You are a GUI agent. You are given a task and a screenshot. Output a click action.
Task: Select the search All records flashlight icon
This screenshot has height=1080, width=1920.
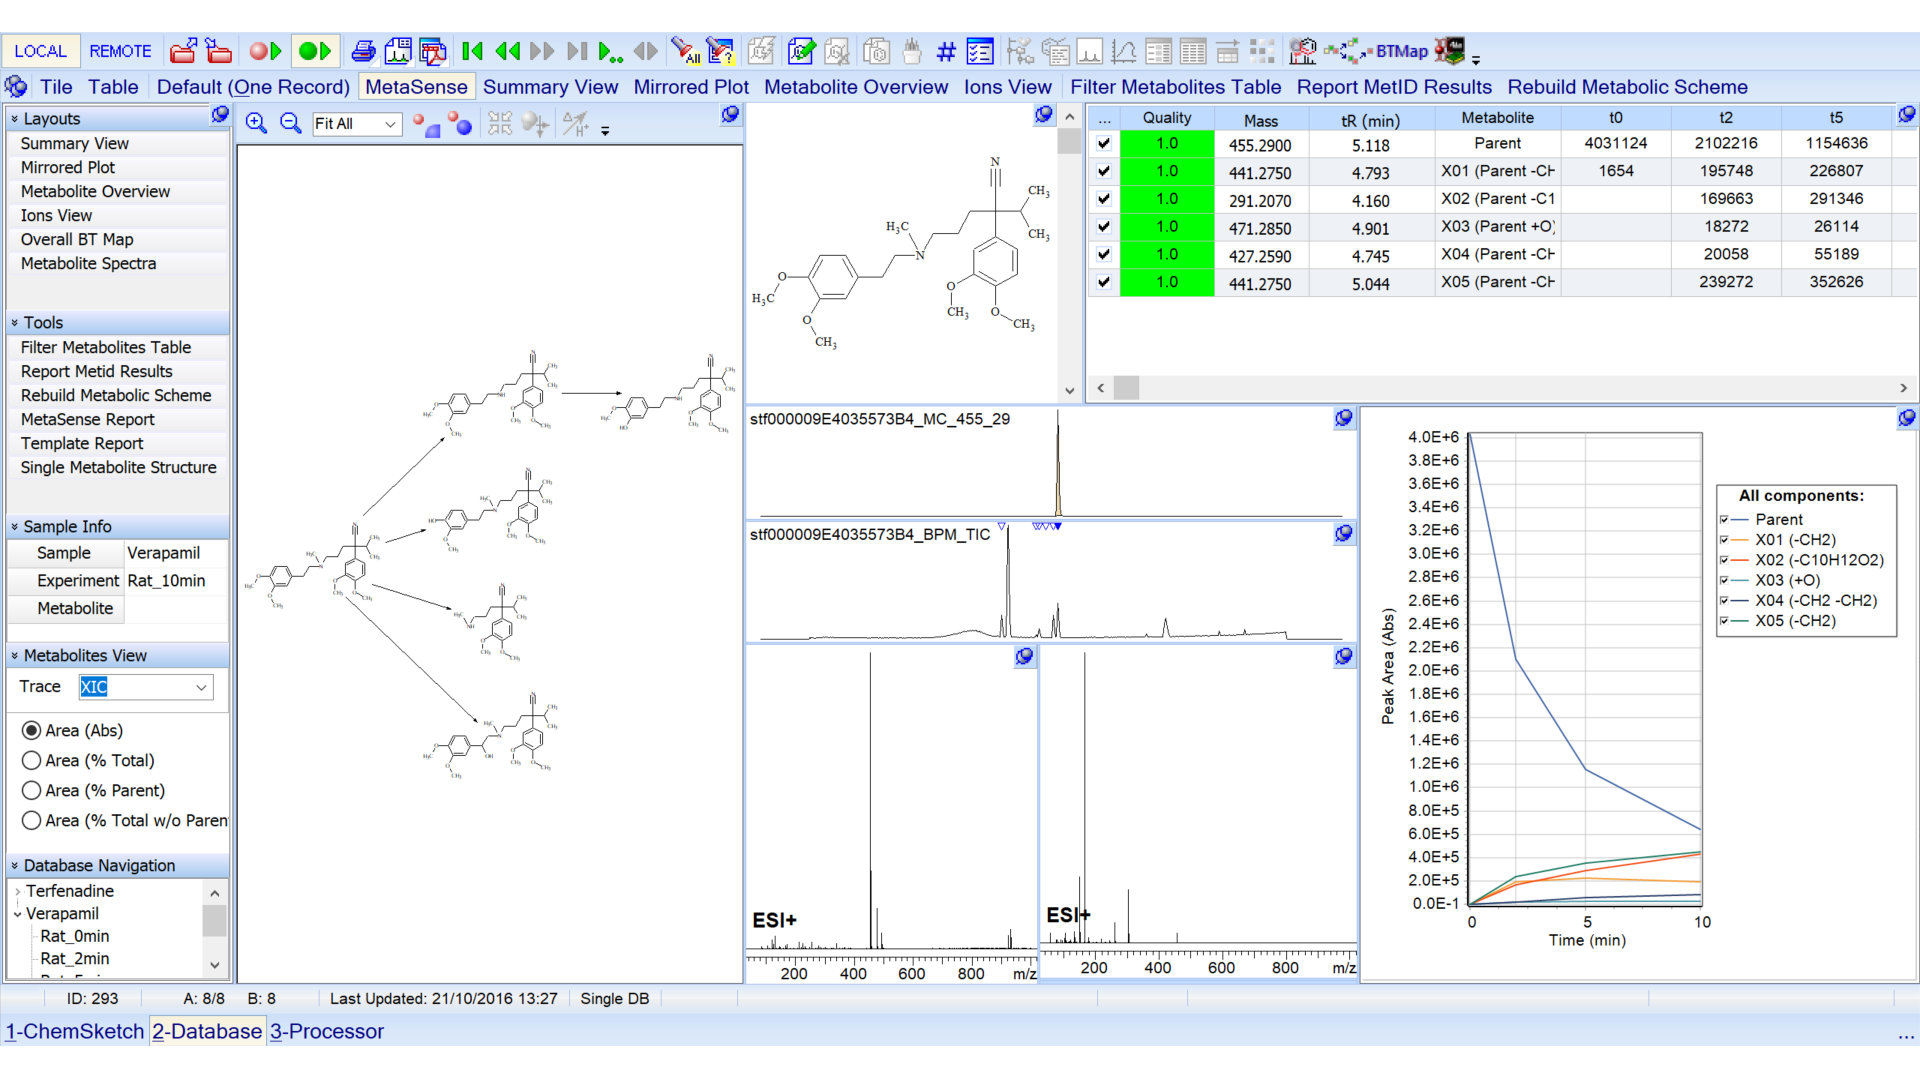[x=686, y=51]
